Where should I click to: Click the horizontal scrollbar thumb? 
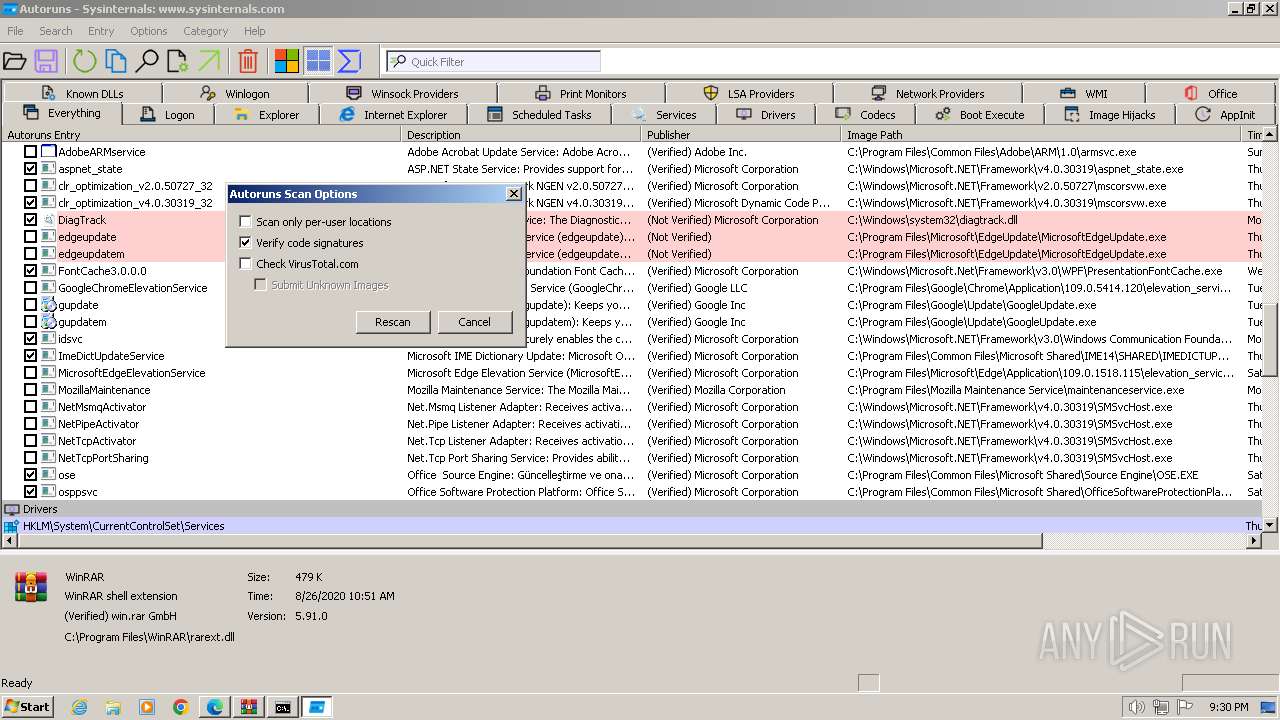529,541
